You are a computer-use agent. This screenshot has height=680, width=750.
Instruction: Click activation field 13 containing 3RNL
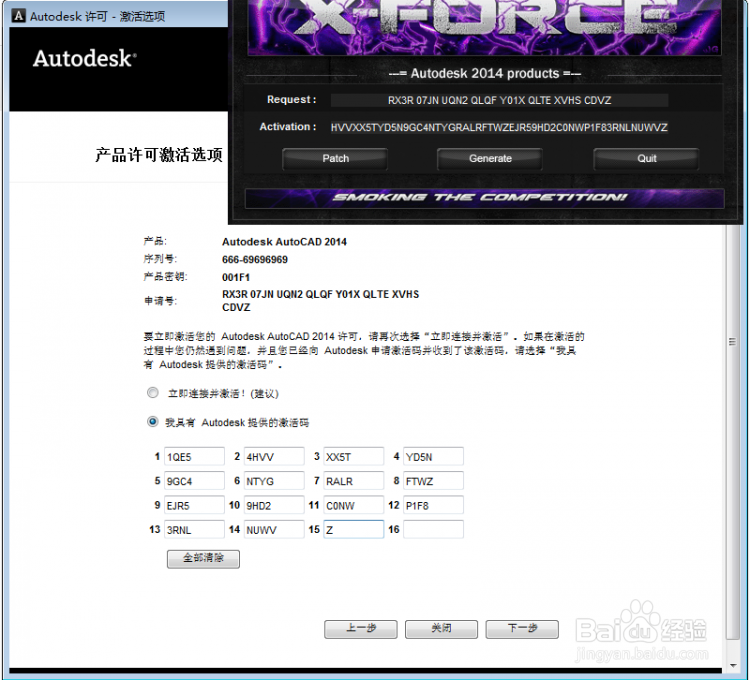[x=194, y=529]
